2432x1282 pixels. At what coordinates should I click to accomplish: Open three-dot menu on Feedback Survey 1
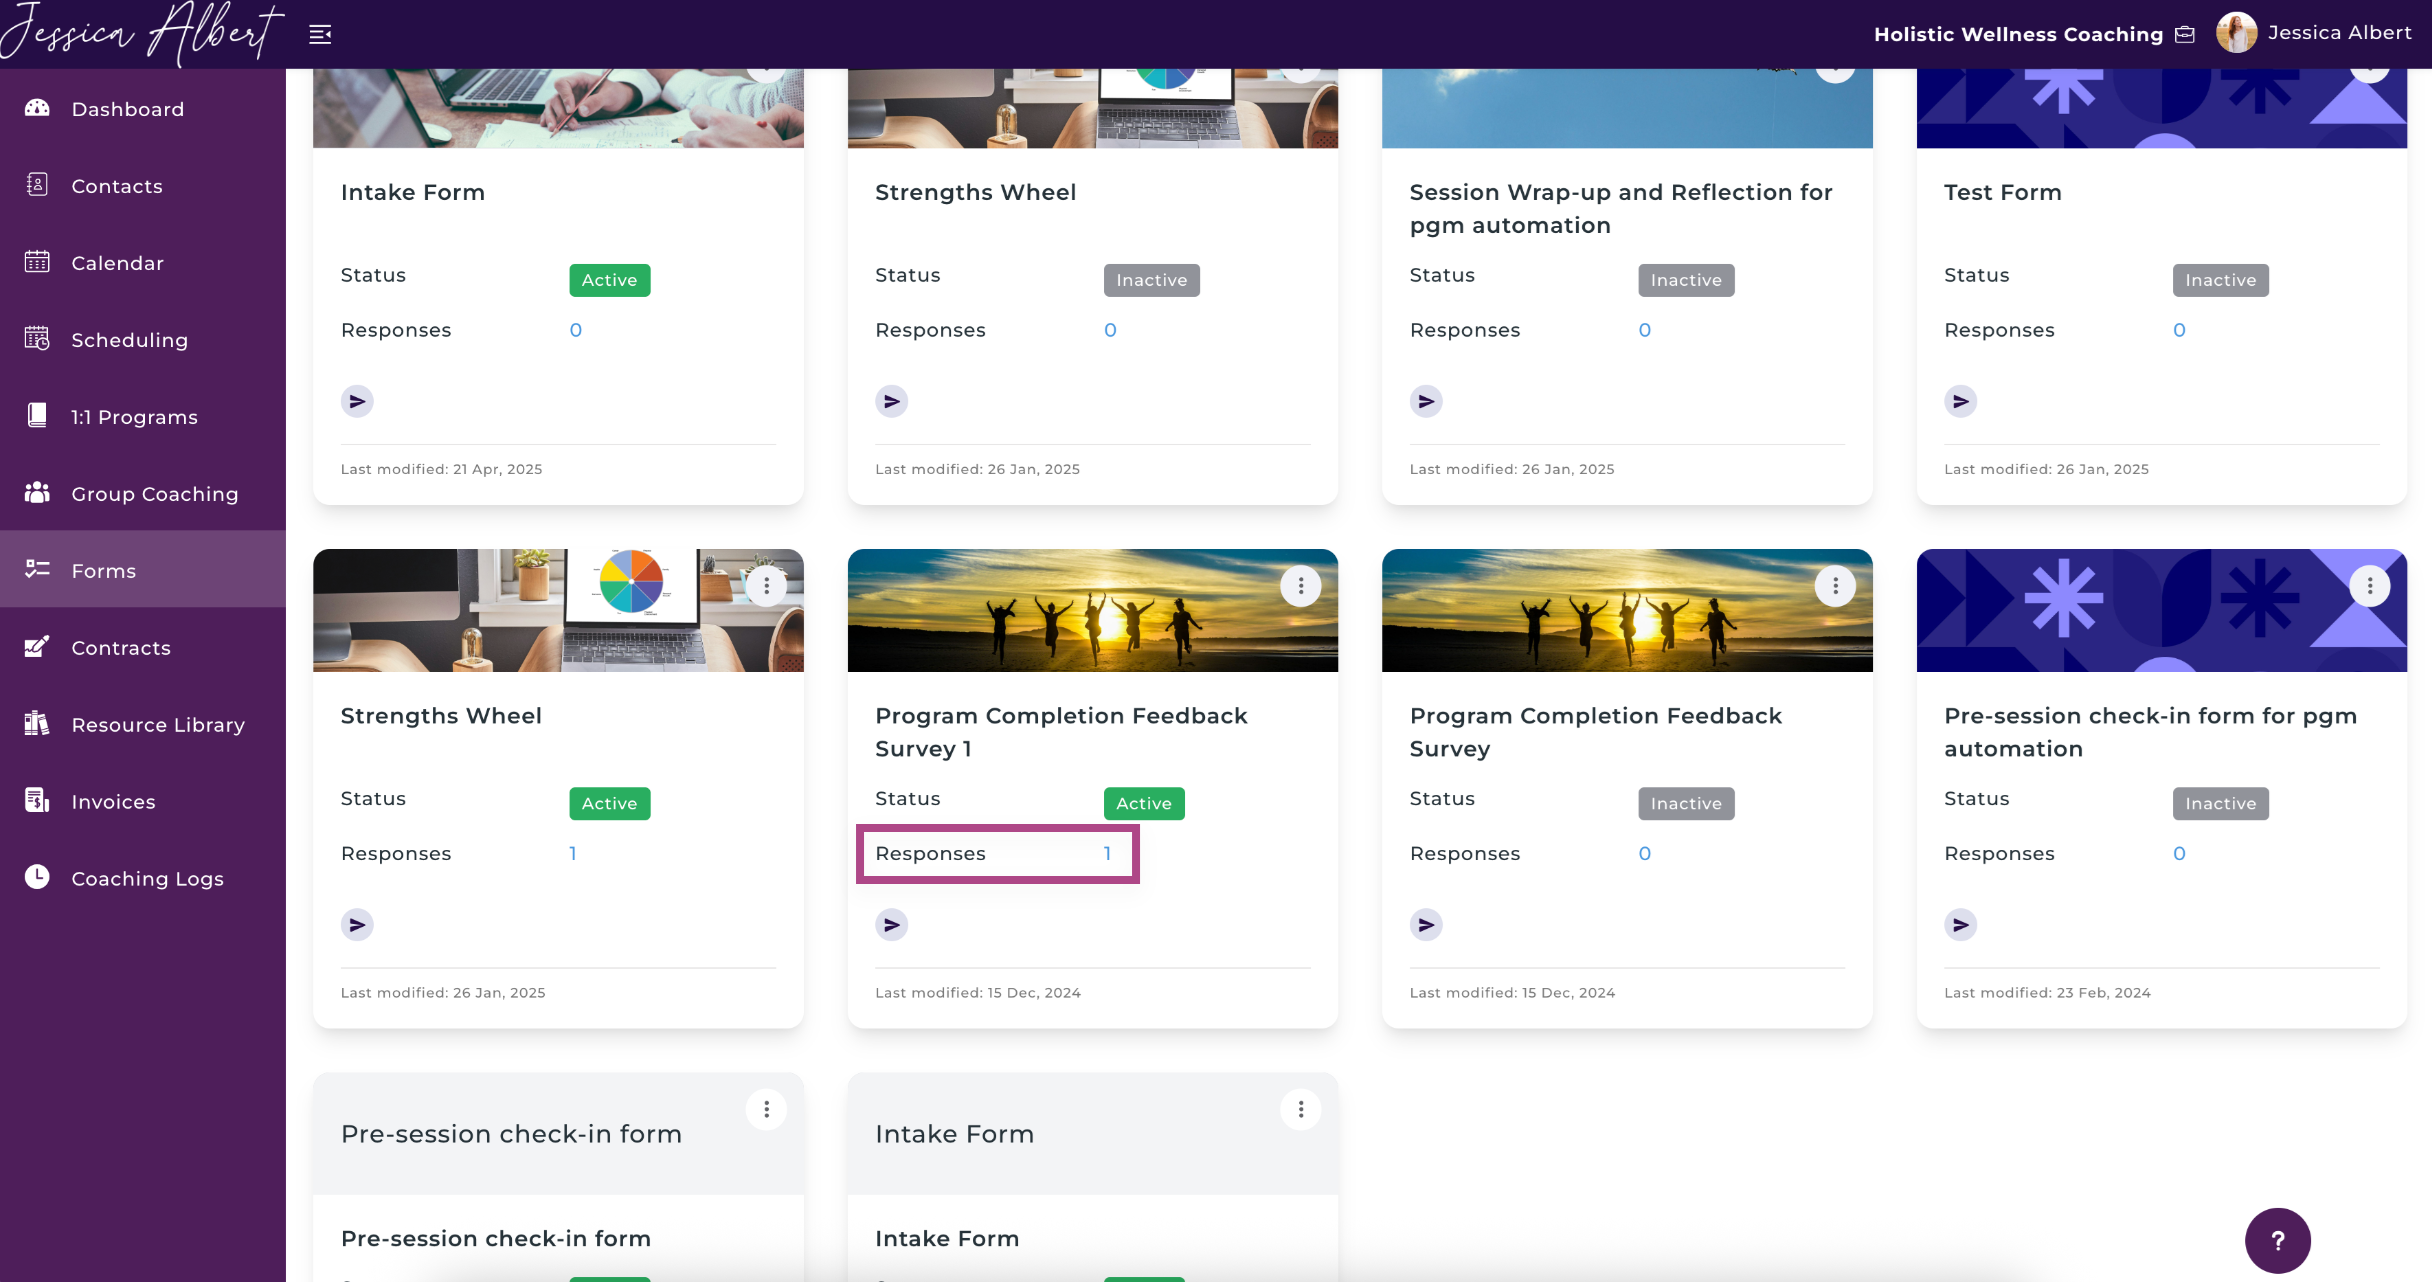pos(1300,586)
